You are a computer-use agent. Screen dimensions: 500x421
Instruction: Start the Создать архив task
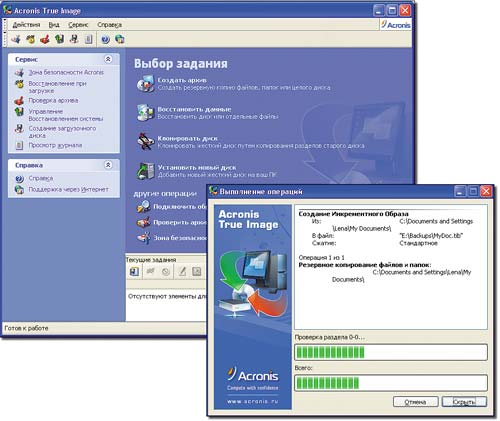(x=182, y=80)
